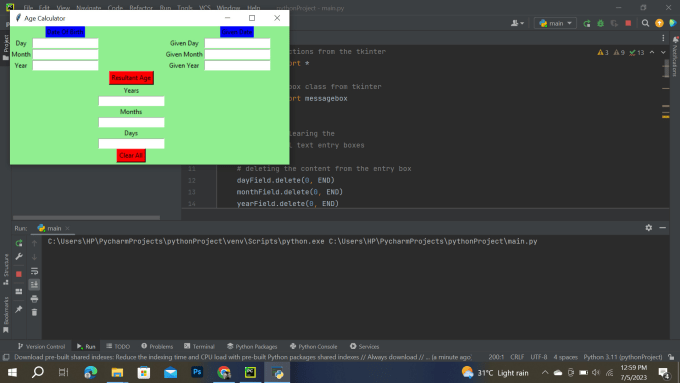Screen dimensions: 680x383
Task: Open the Structure side panel tab
Action: click(x=6, y=269)
